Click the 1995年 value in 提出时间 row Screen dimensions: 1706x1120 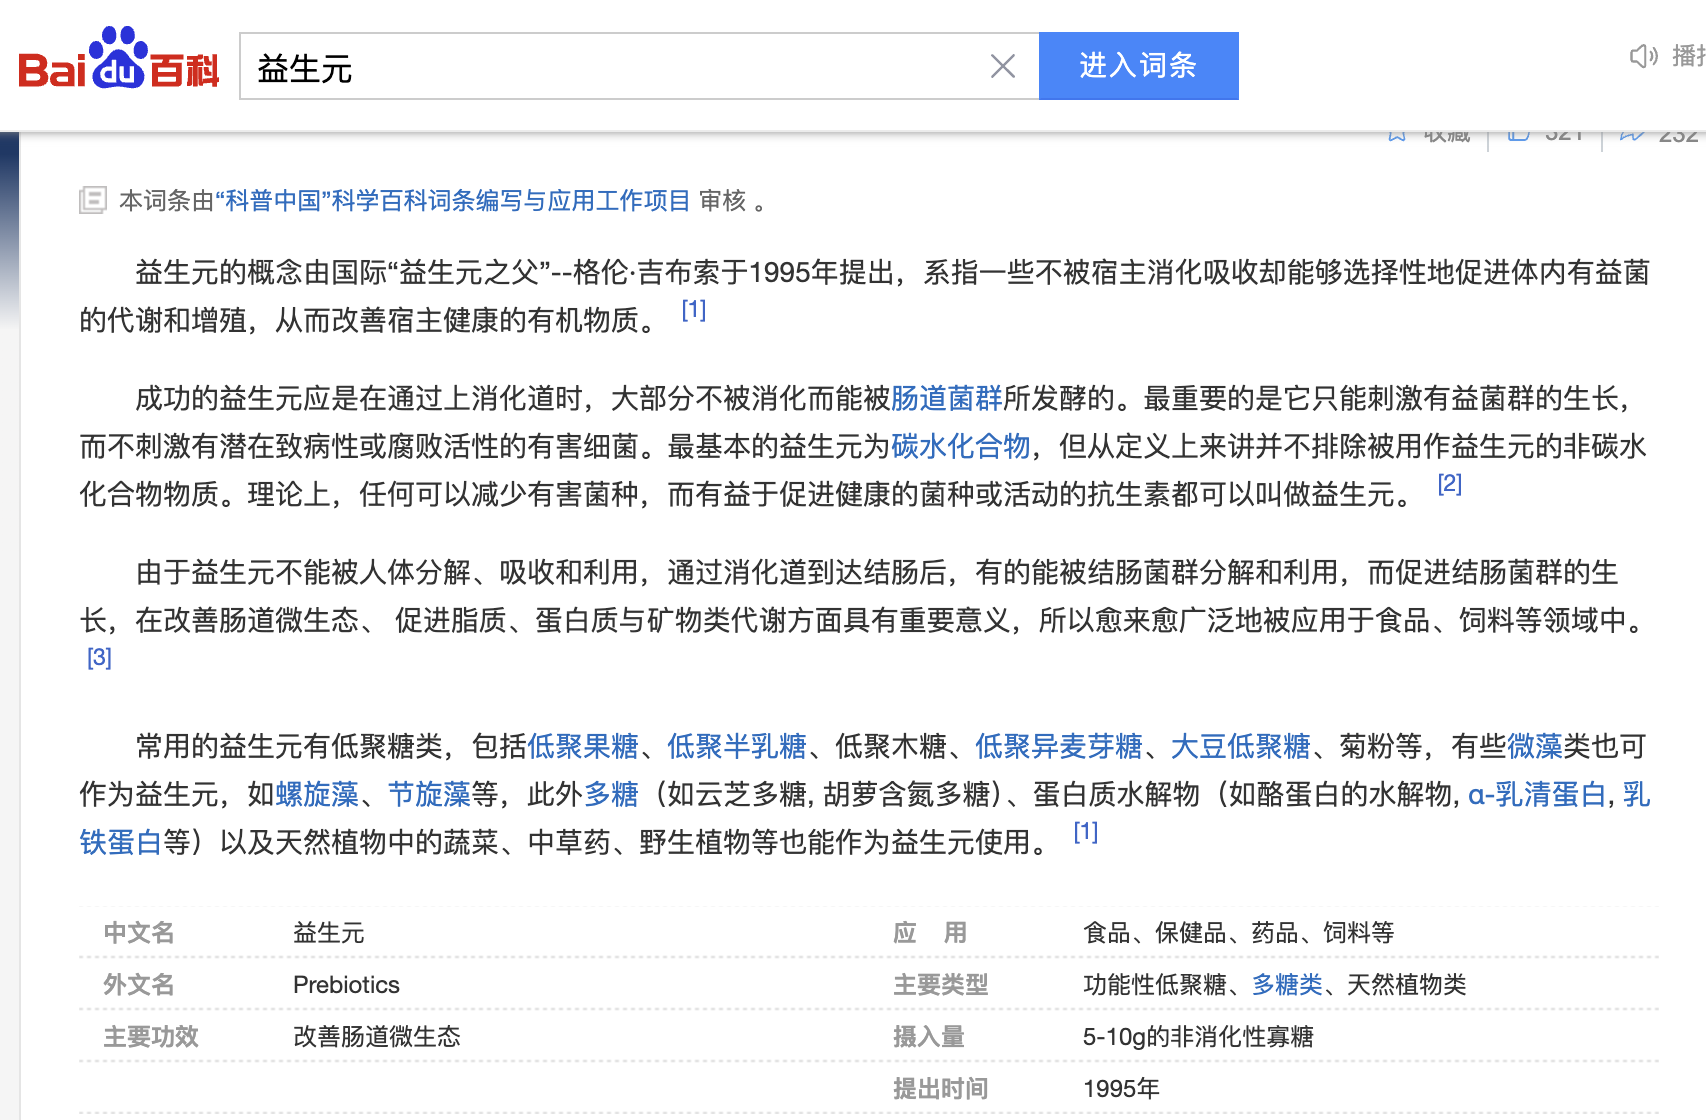click(x=1121, y=1089)
